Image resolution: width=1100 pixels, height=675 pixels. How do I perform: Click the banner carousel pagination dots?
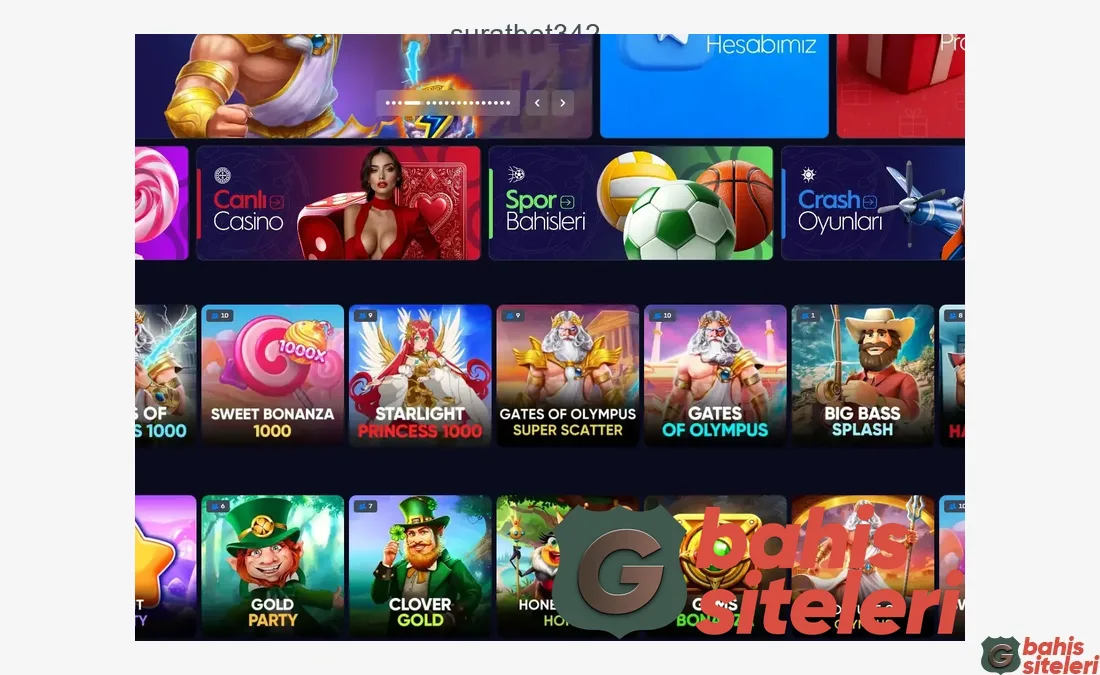tap(448, 103)
